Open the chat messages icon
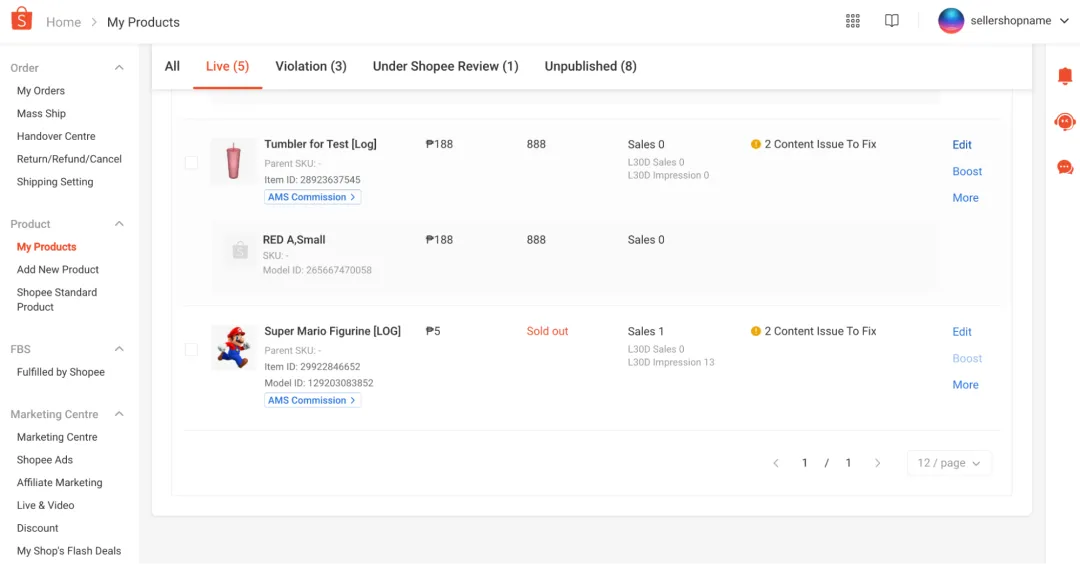The image size is (1080, 564). [x=1065, y=167]
